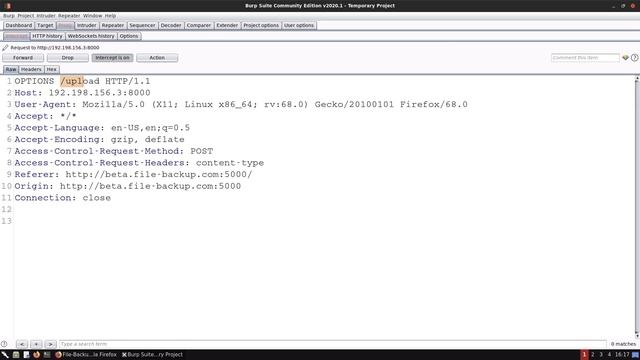Open the Intercept help question-mark icon
Screen dimensions: 640x360
point(634,58)
